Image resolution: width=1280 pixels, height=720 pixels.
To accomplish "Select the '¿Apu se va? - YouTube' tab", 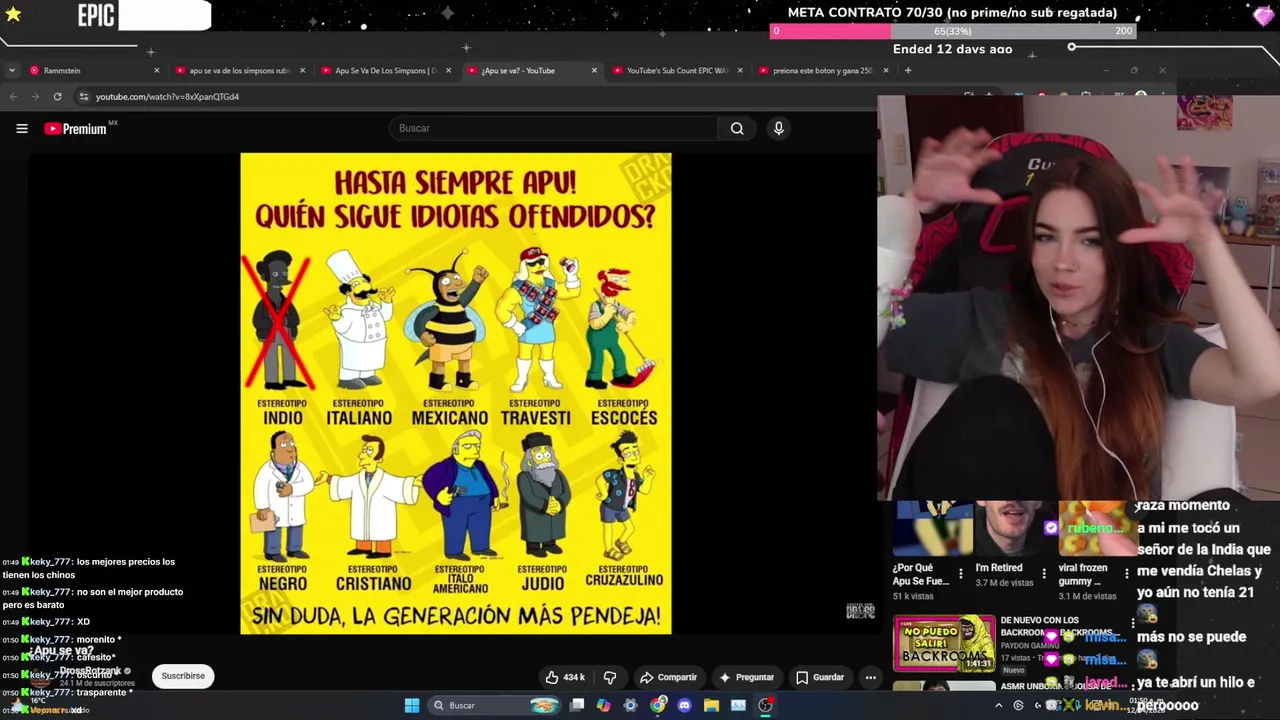I will 532,71.
